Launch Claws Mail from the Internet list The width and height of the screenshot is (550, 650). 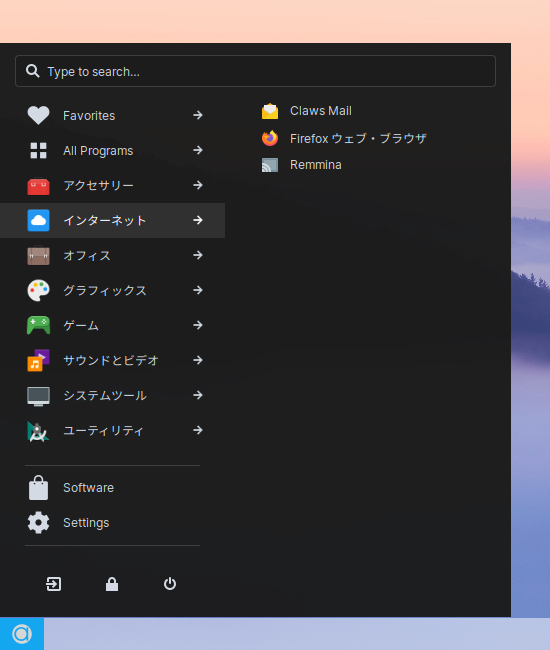[x=307, y=111]
